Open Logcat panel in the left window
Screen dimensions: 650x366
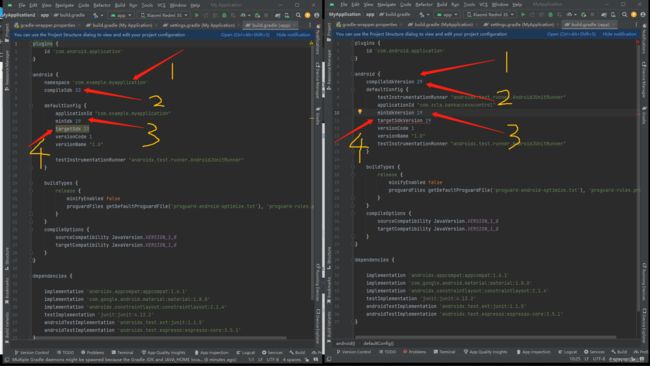[245, 352]
